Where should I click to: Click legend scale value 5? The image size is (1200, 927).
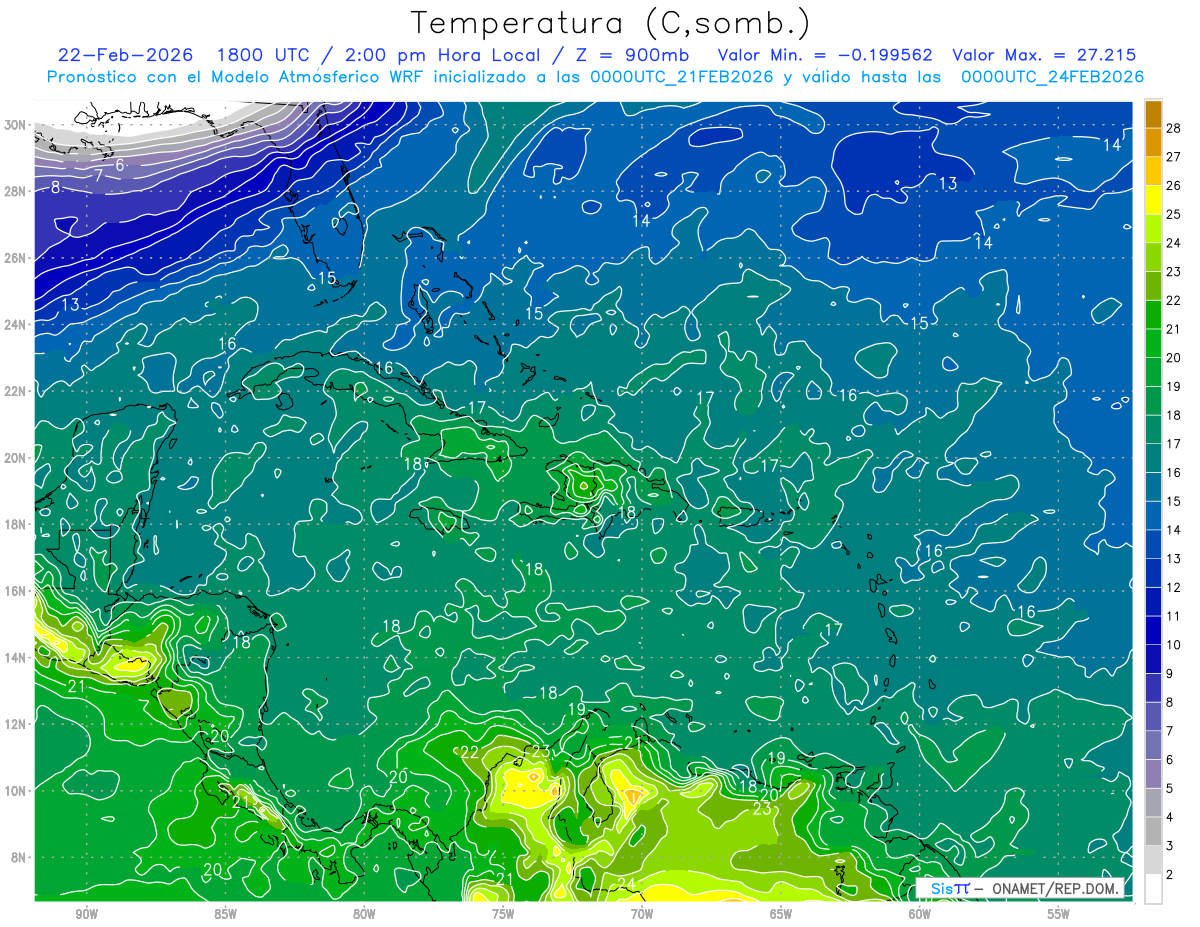(1170, 789)
